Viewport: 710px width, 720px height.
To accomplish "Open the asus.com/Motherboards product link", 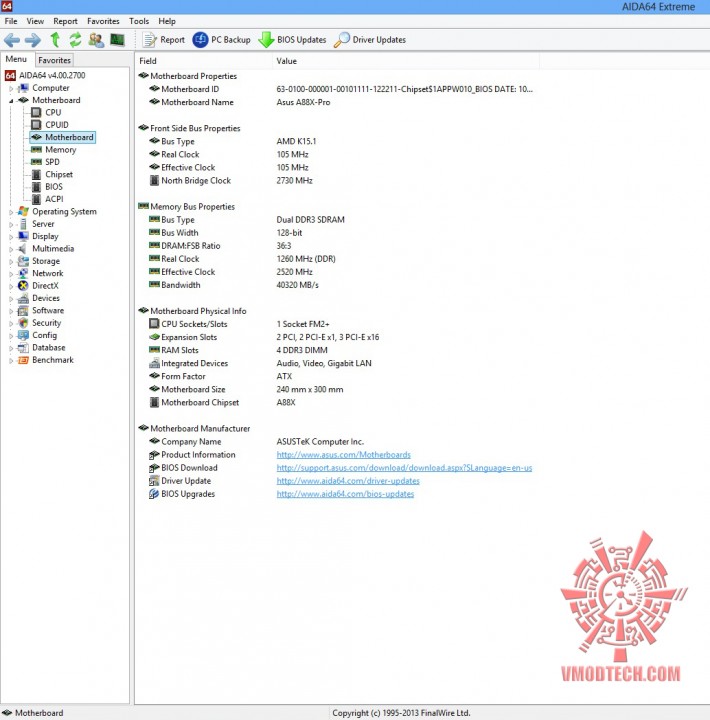I will [344, 455].
